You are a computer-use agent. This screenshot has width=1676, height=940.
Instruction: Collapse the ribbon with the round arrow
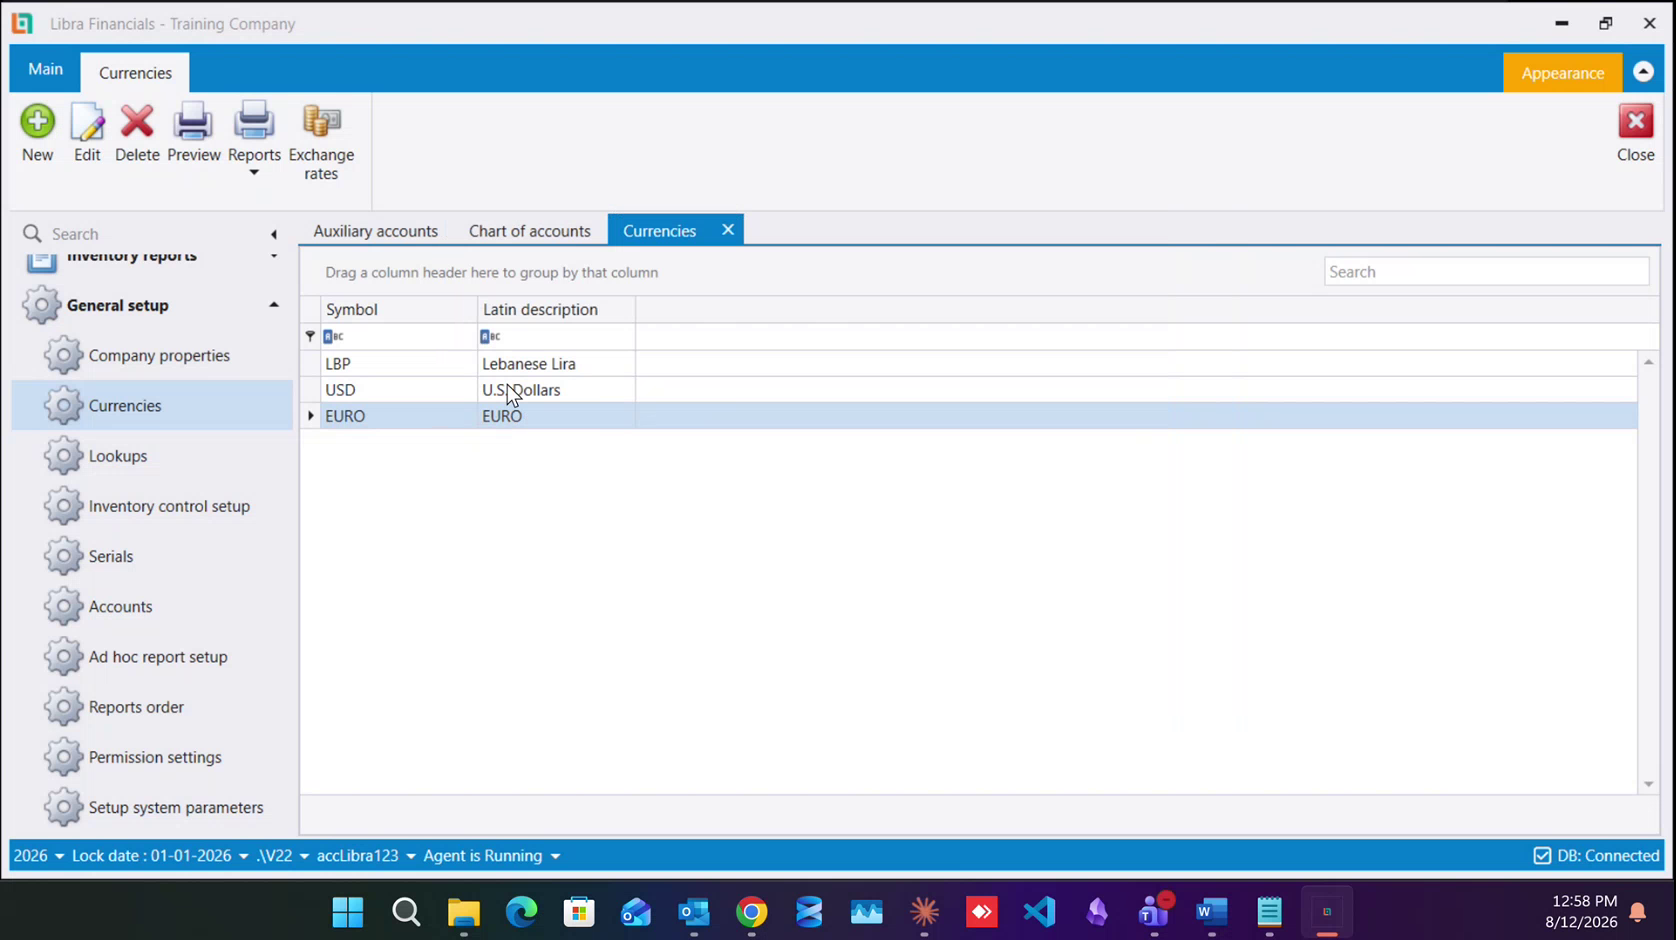tap(1643, 72)
